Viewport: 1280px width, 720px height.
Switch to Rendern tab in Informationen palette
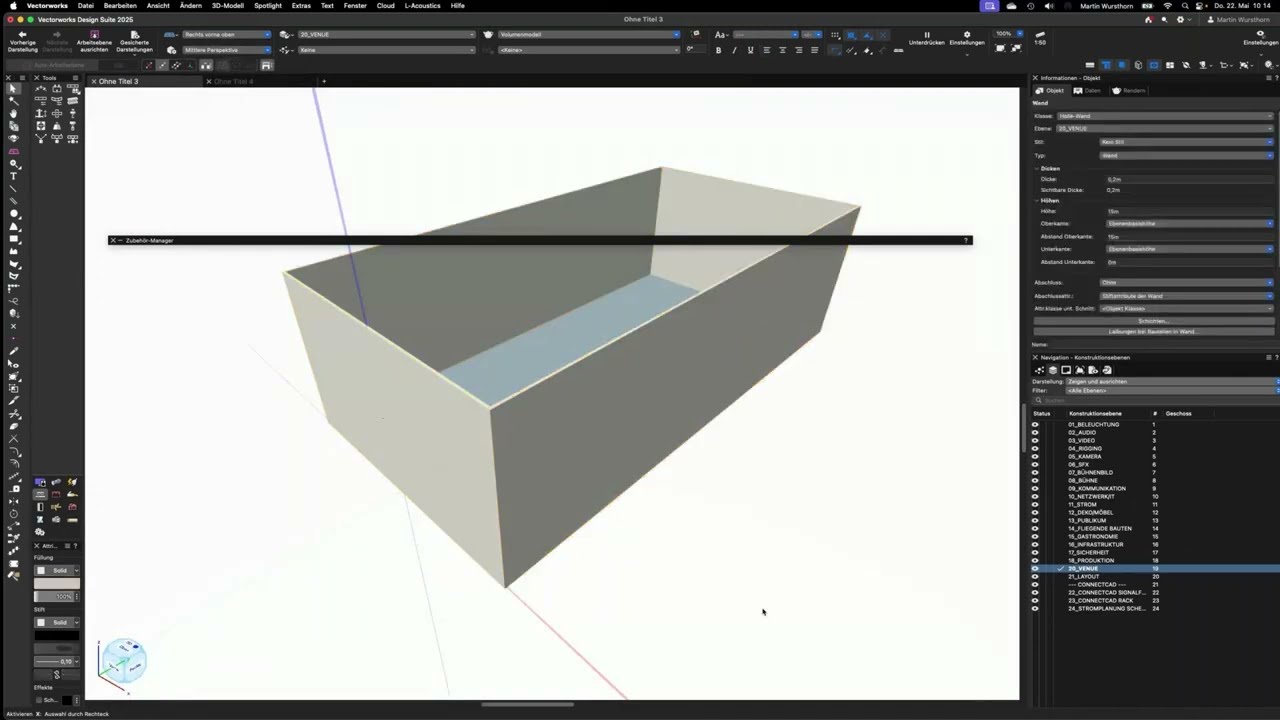[x=1129, y=90]
